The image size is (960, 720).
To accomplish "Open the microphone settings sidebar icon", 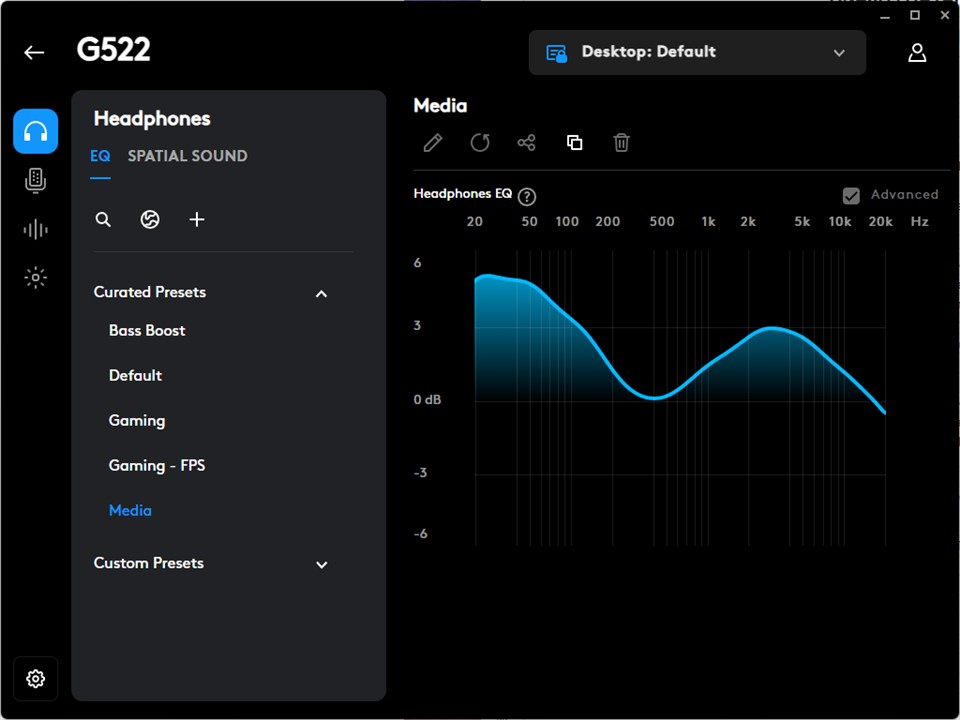I will [35, 180].
